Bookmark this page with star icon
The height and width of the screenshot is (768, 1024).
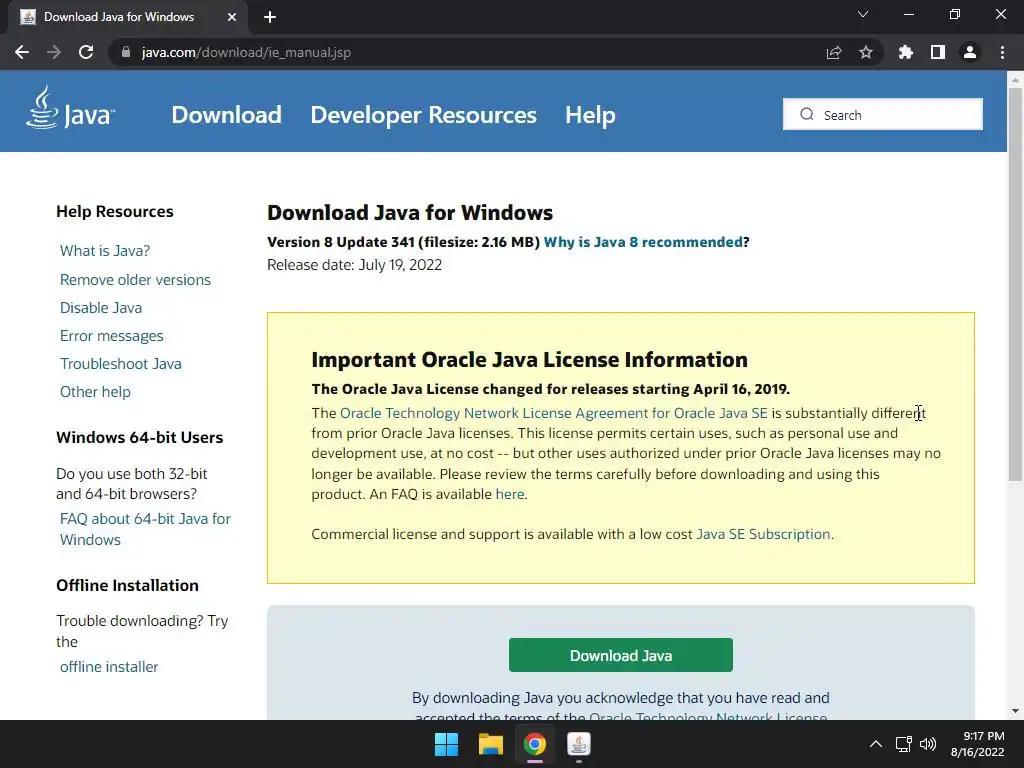866,52
